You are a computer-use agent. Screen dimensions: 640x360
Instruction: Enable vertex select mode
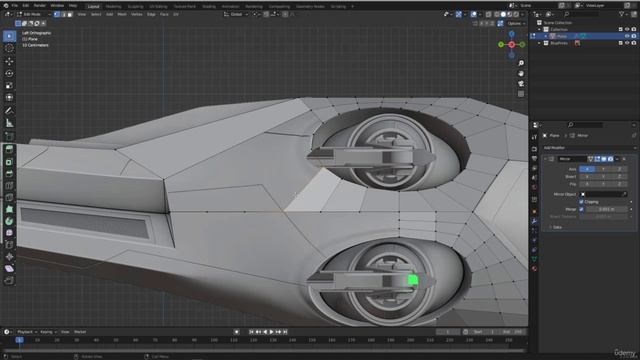coord(57,14)
